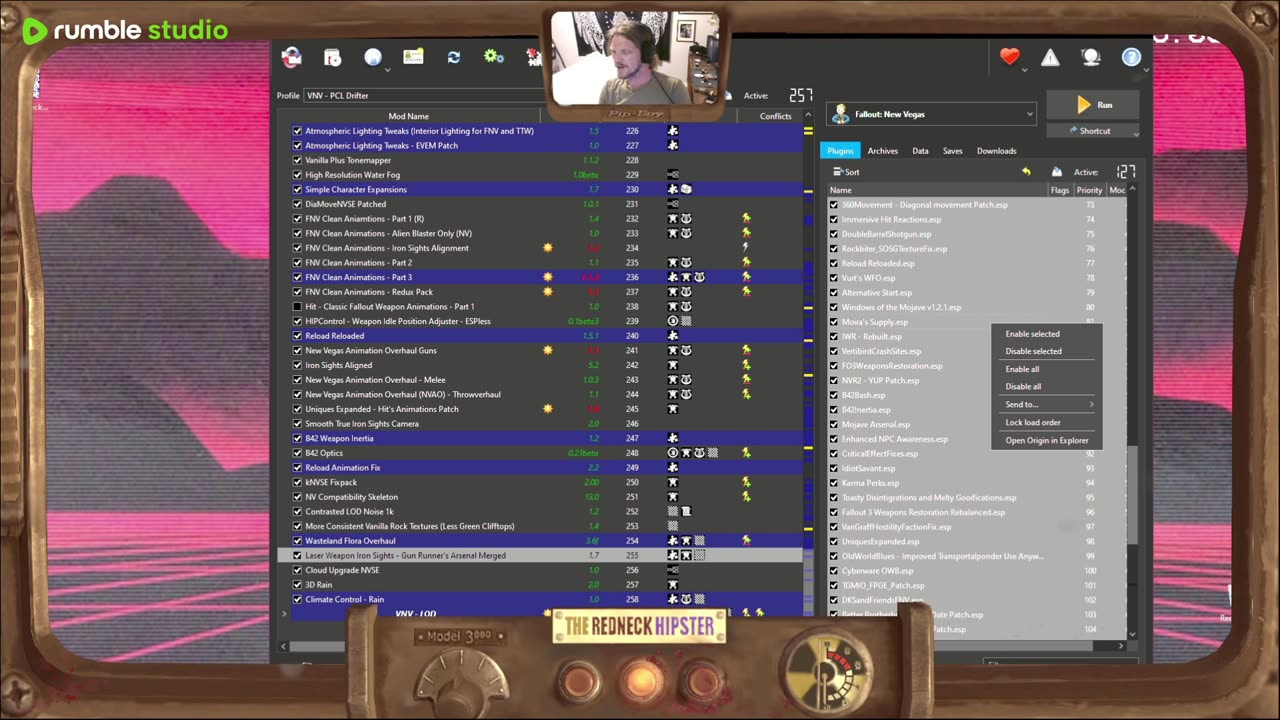Open the blue question mark help icon
1280x720 pixels.
tap(1131, 58)
